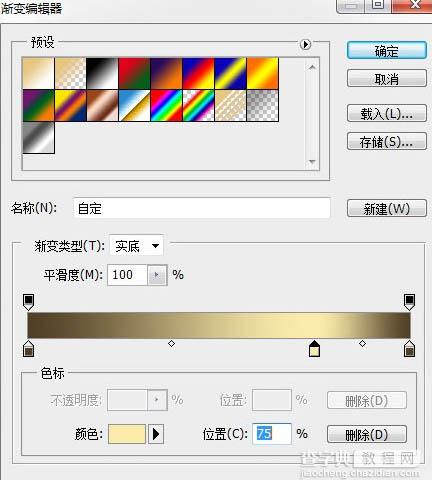The height and width of the screenshot is (480, 432).
Task: Choose the fully transparent checkerboard preset
Action: [262, 105]
